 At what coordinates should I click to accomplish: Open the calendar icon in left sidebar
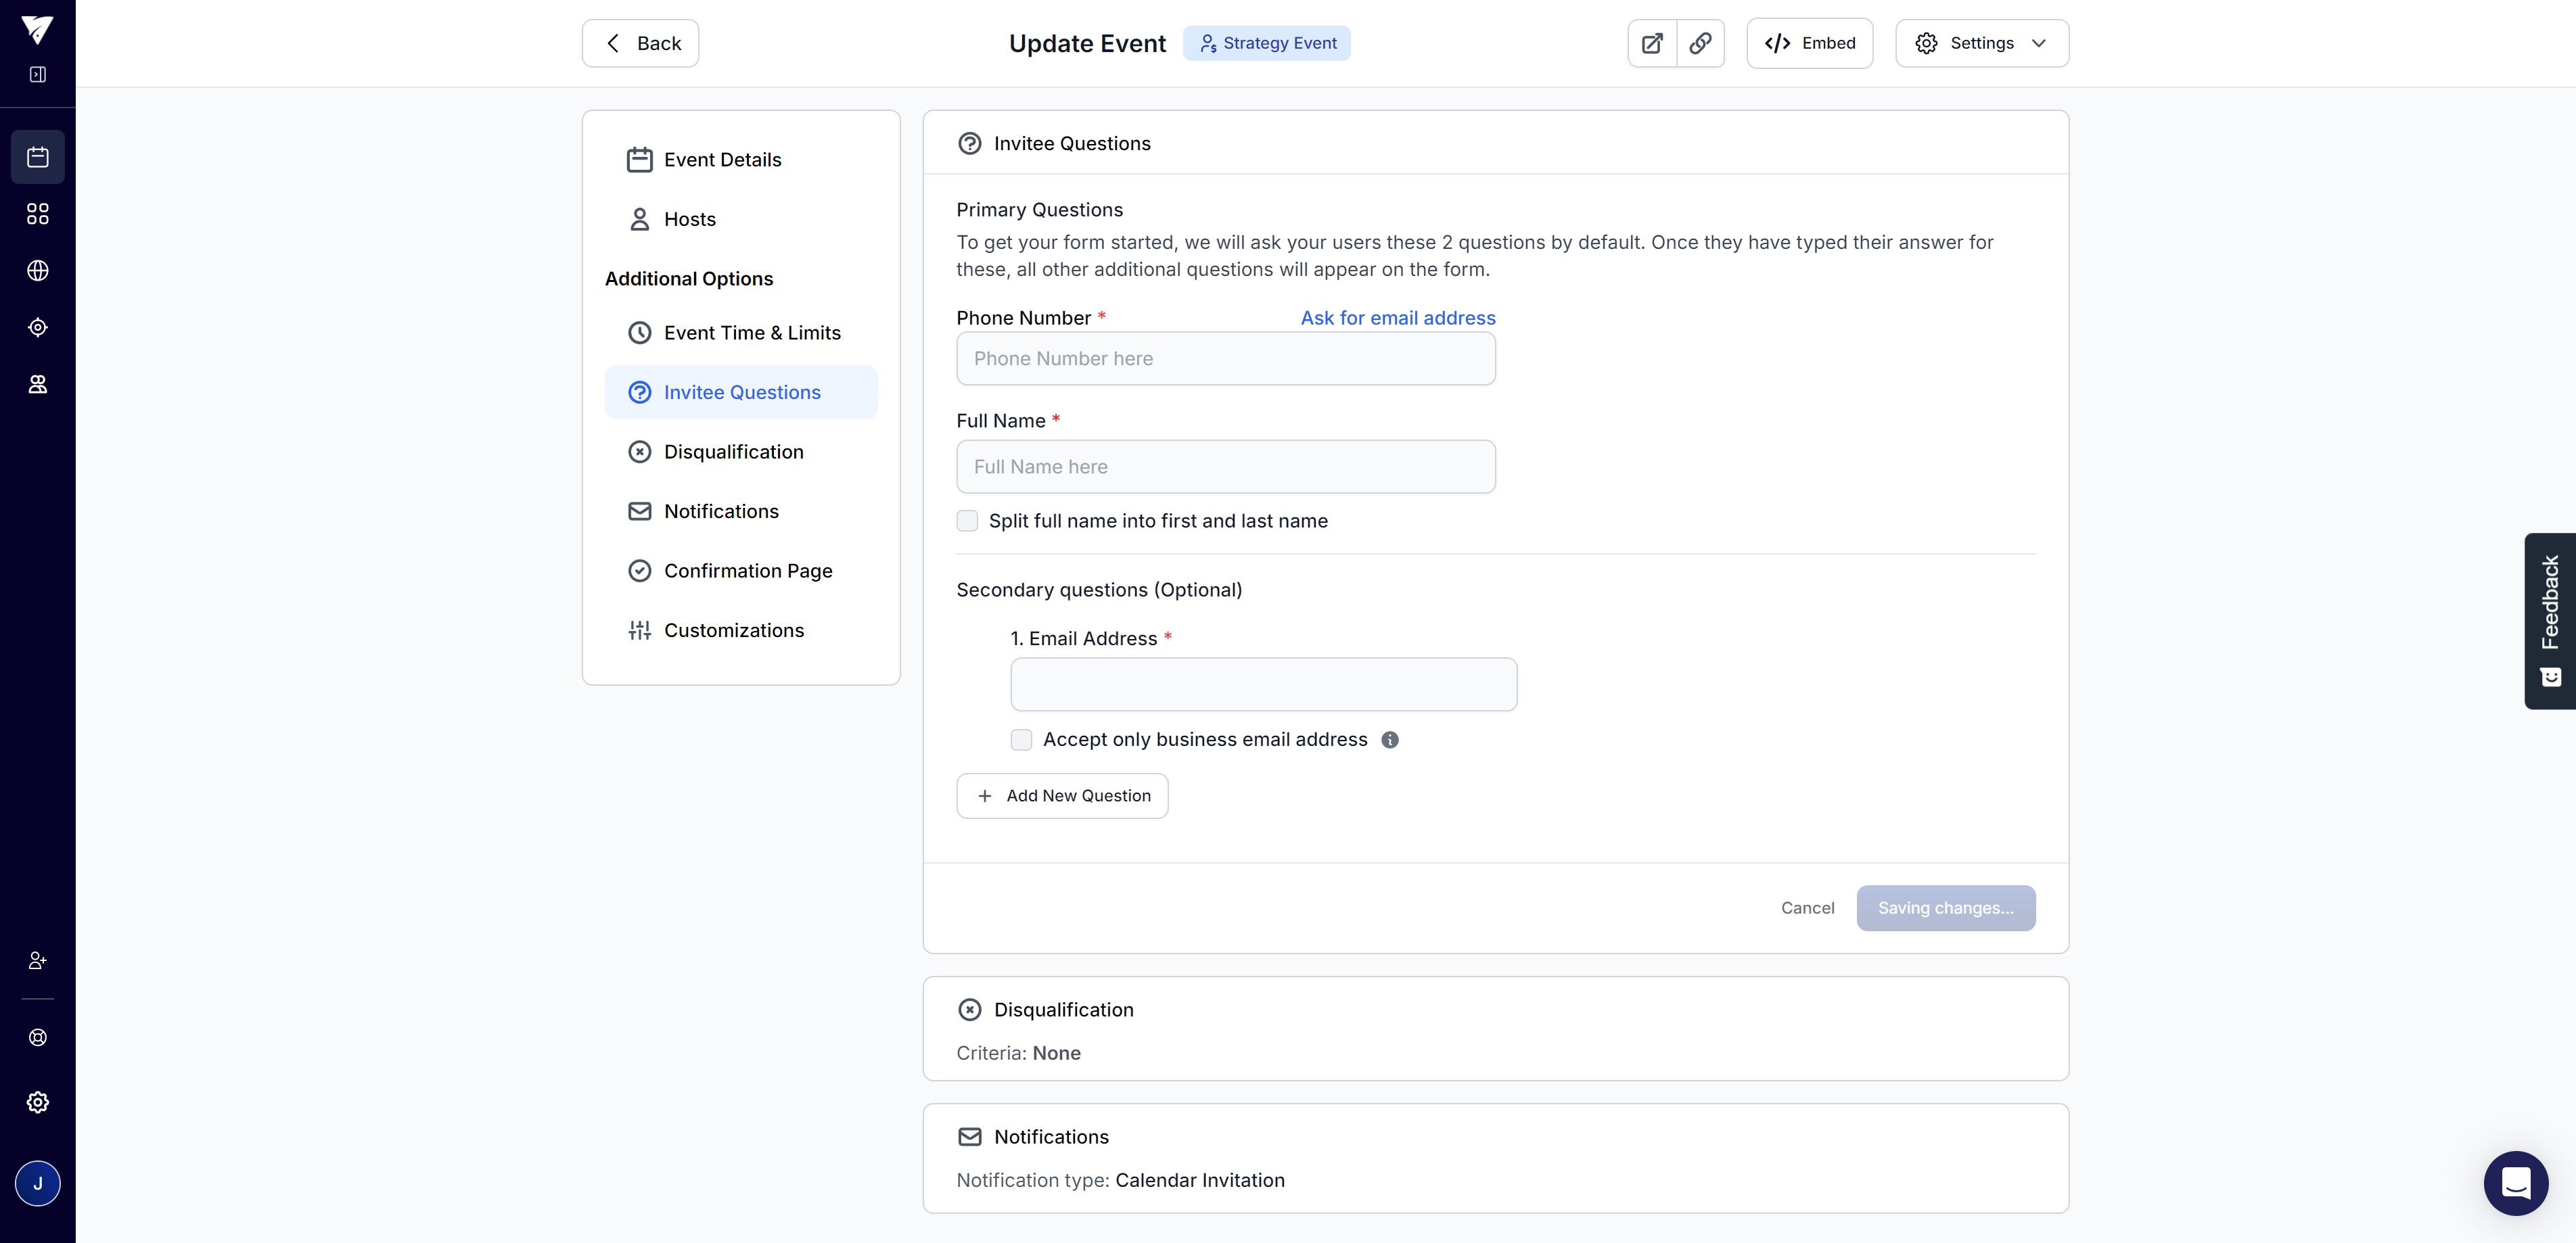click(x=38, y=157)
